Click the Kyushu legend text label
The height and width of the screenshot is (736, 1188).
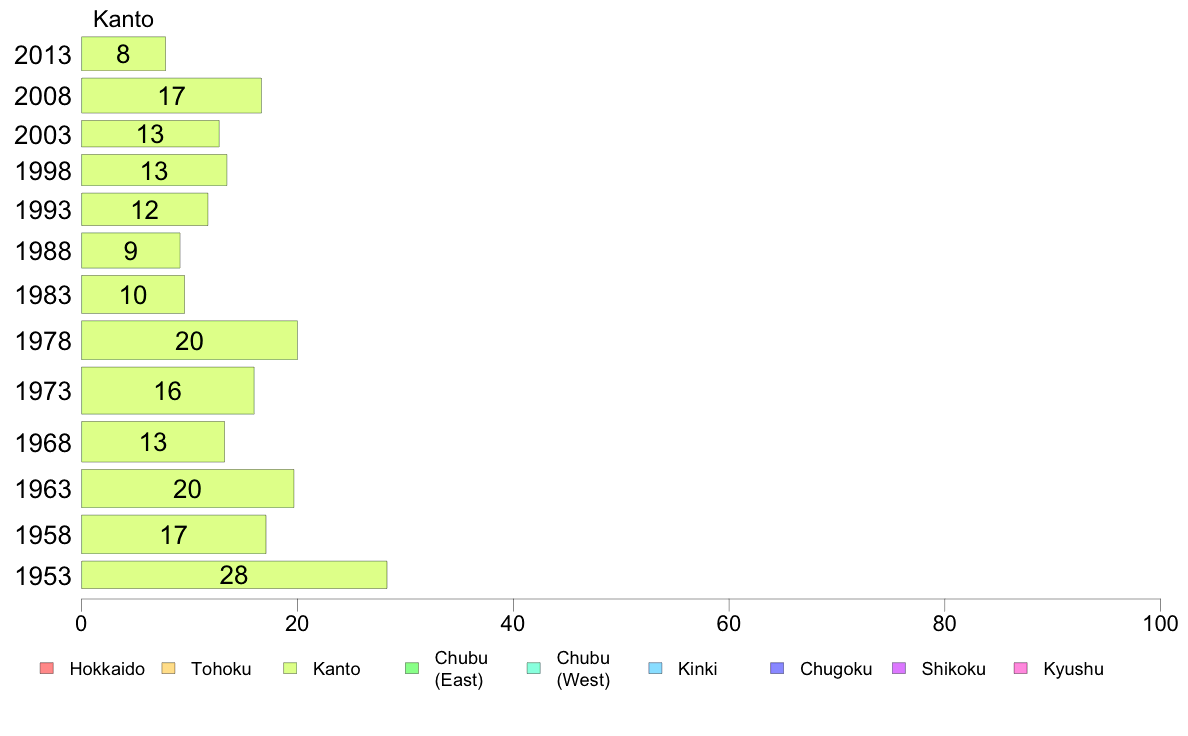tap(1074, 669)
